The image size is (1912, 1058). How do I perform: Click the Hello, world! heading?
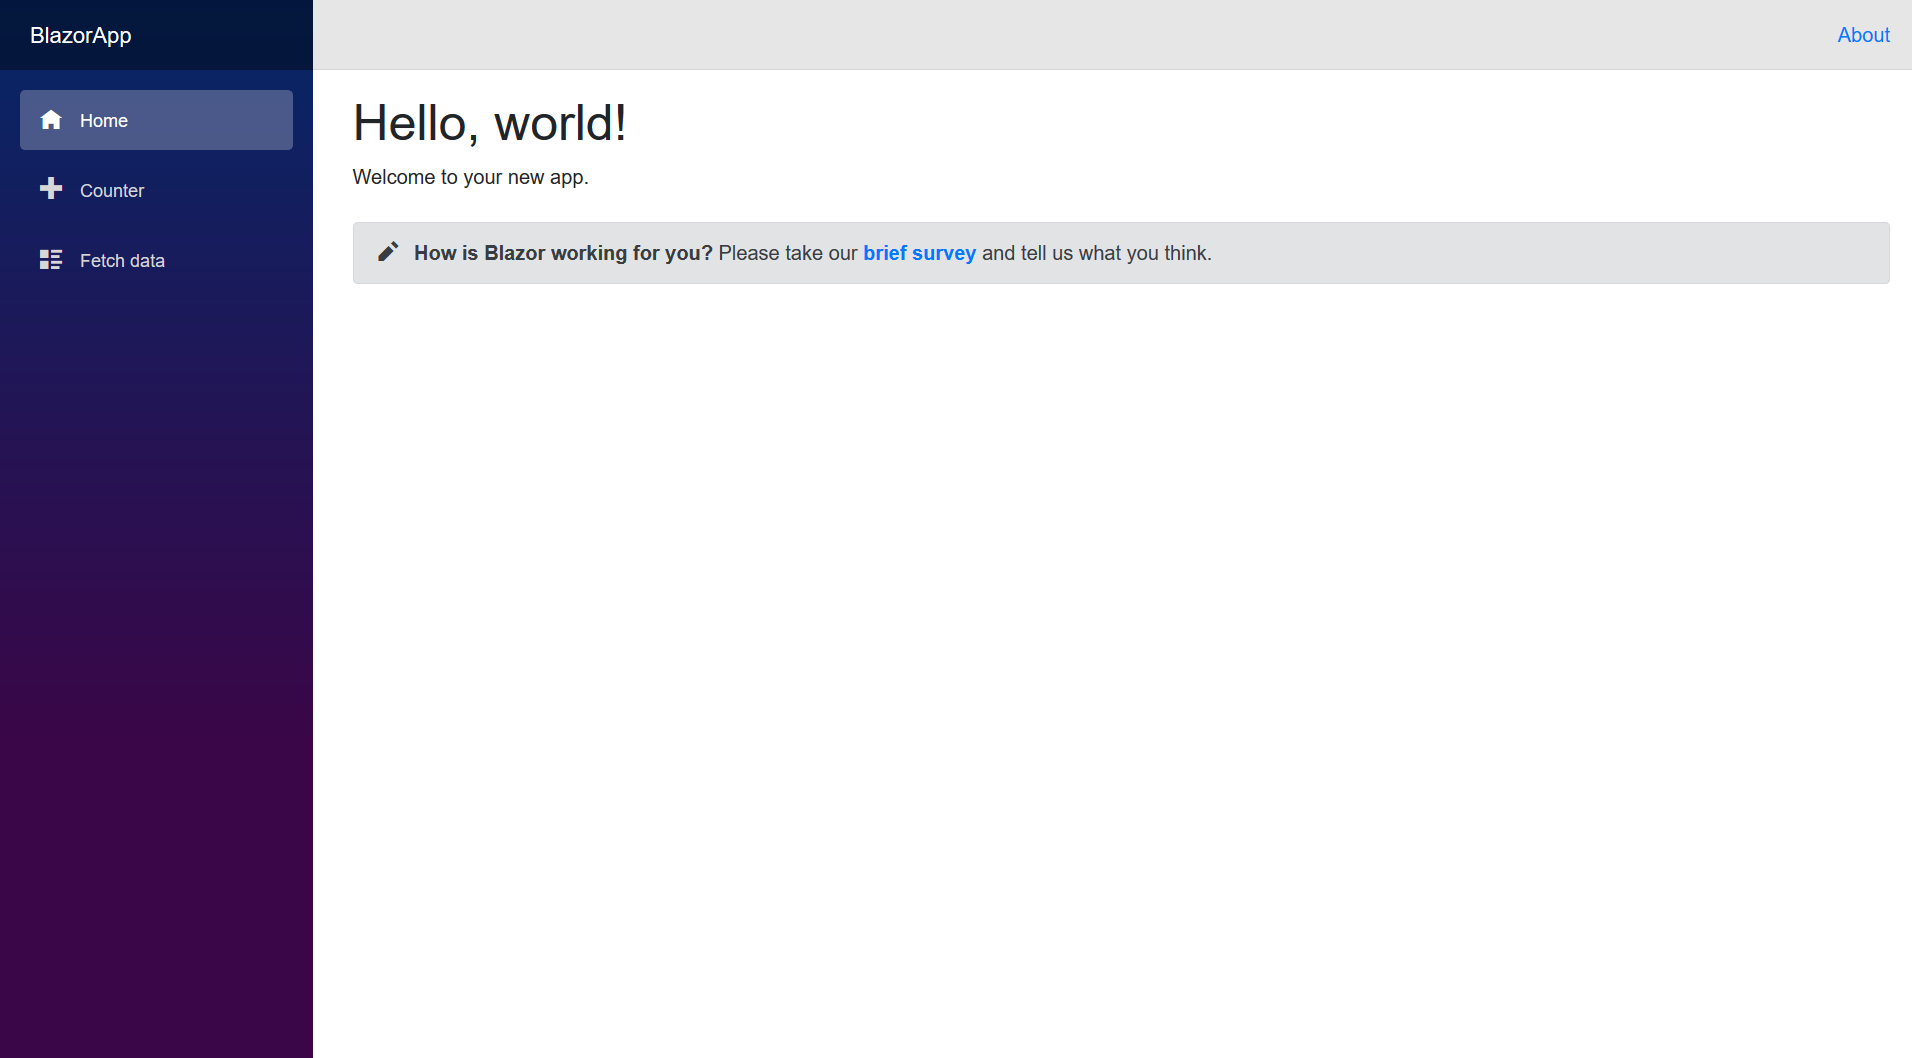point(490,123)
